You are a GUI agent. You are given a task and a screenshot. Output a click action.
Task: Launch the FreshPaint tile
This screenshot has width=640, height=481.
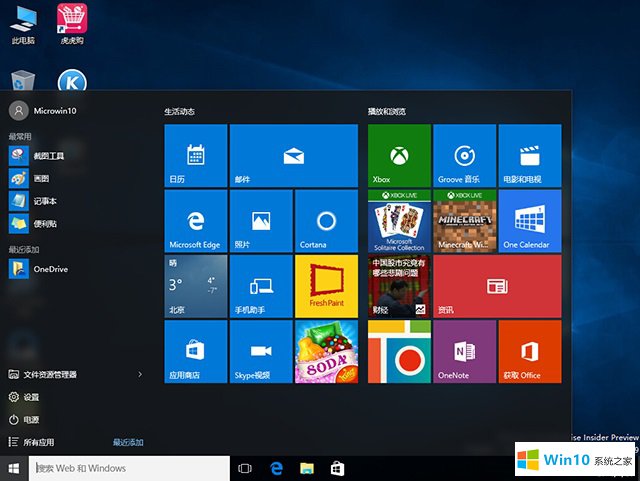tap(326, 286)
